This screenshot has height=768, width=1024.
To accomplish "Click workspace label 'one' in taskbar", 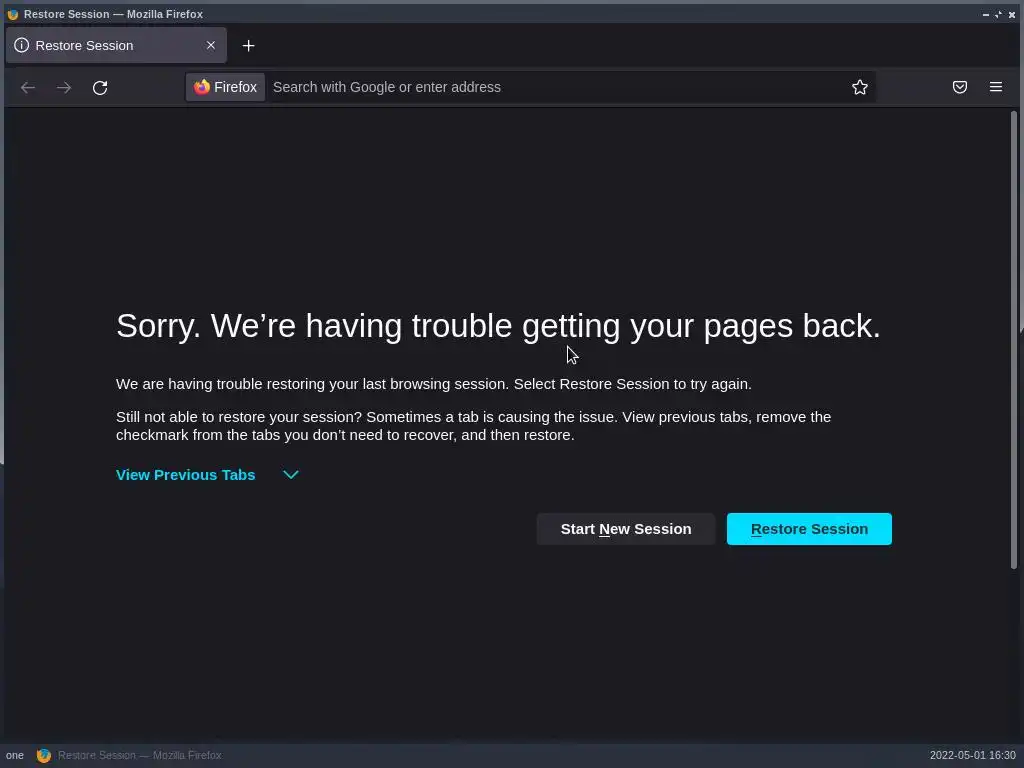I will coord(14,756).
